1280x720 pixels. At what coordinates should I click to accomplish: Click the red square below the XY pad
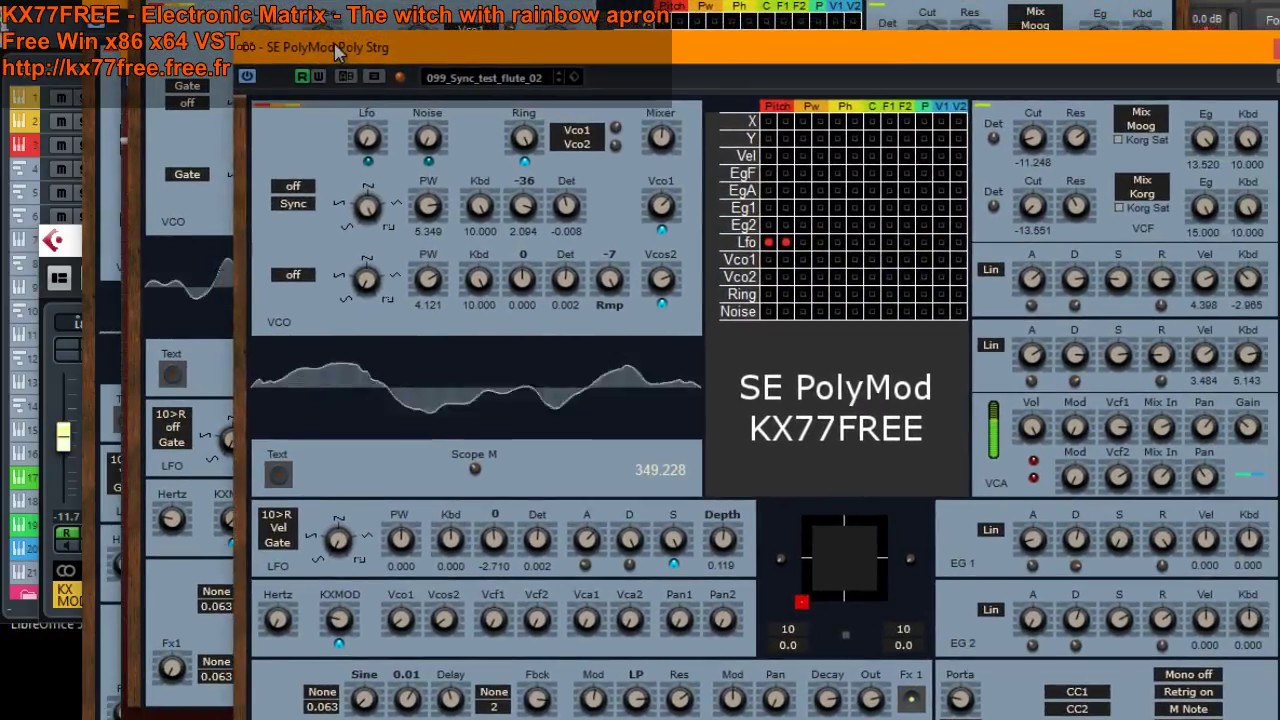801,602
